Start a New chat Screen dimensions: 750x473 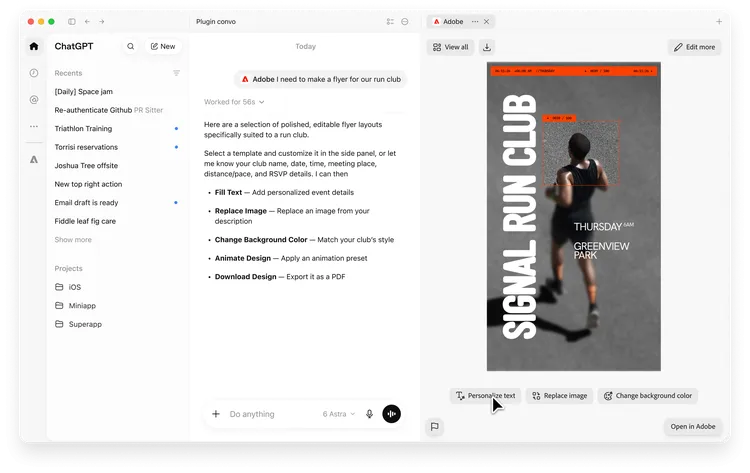163,46
